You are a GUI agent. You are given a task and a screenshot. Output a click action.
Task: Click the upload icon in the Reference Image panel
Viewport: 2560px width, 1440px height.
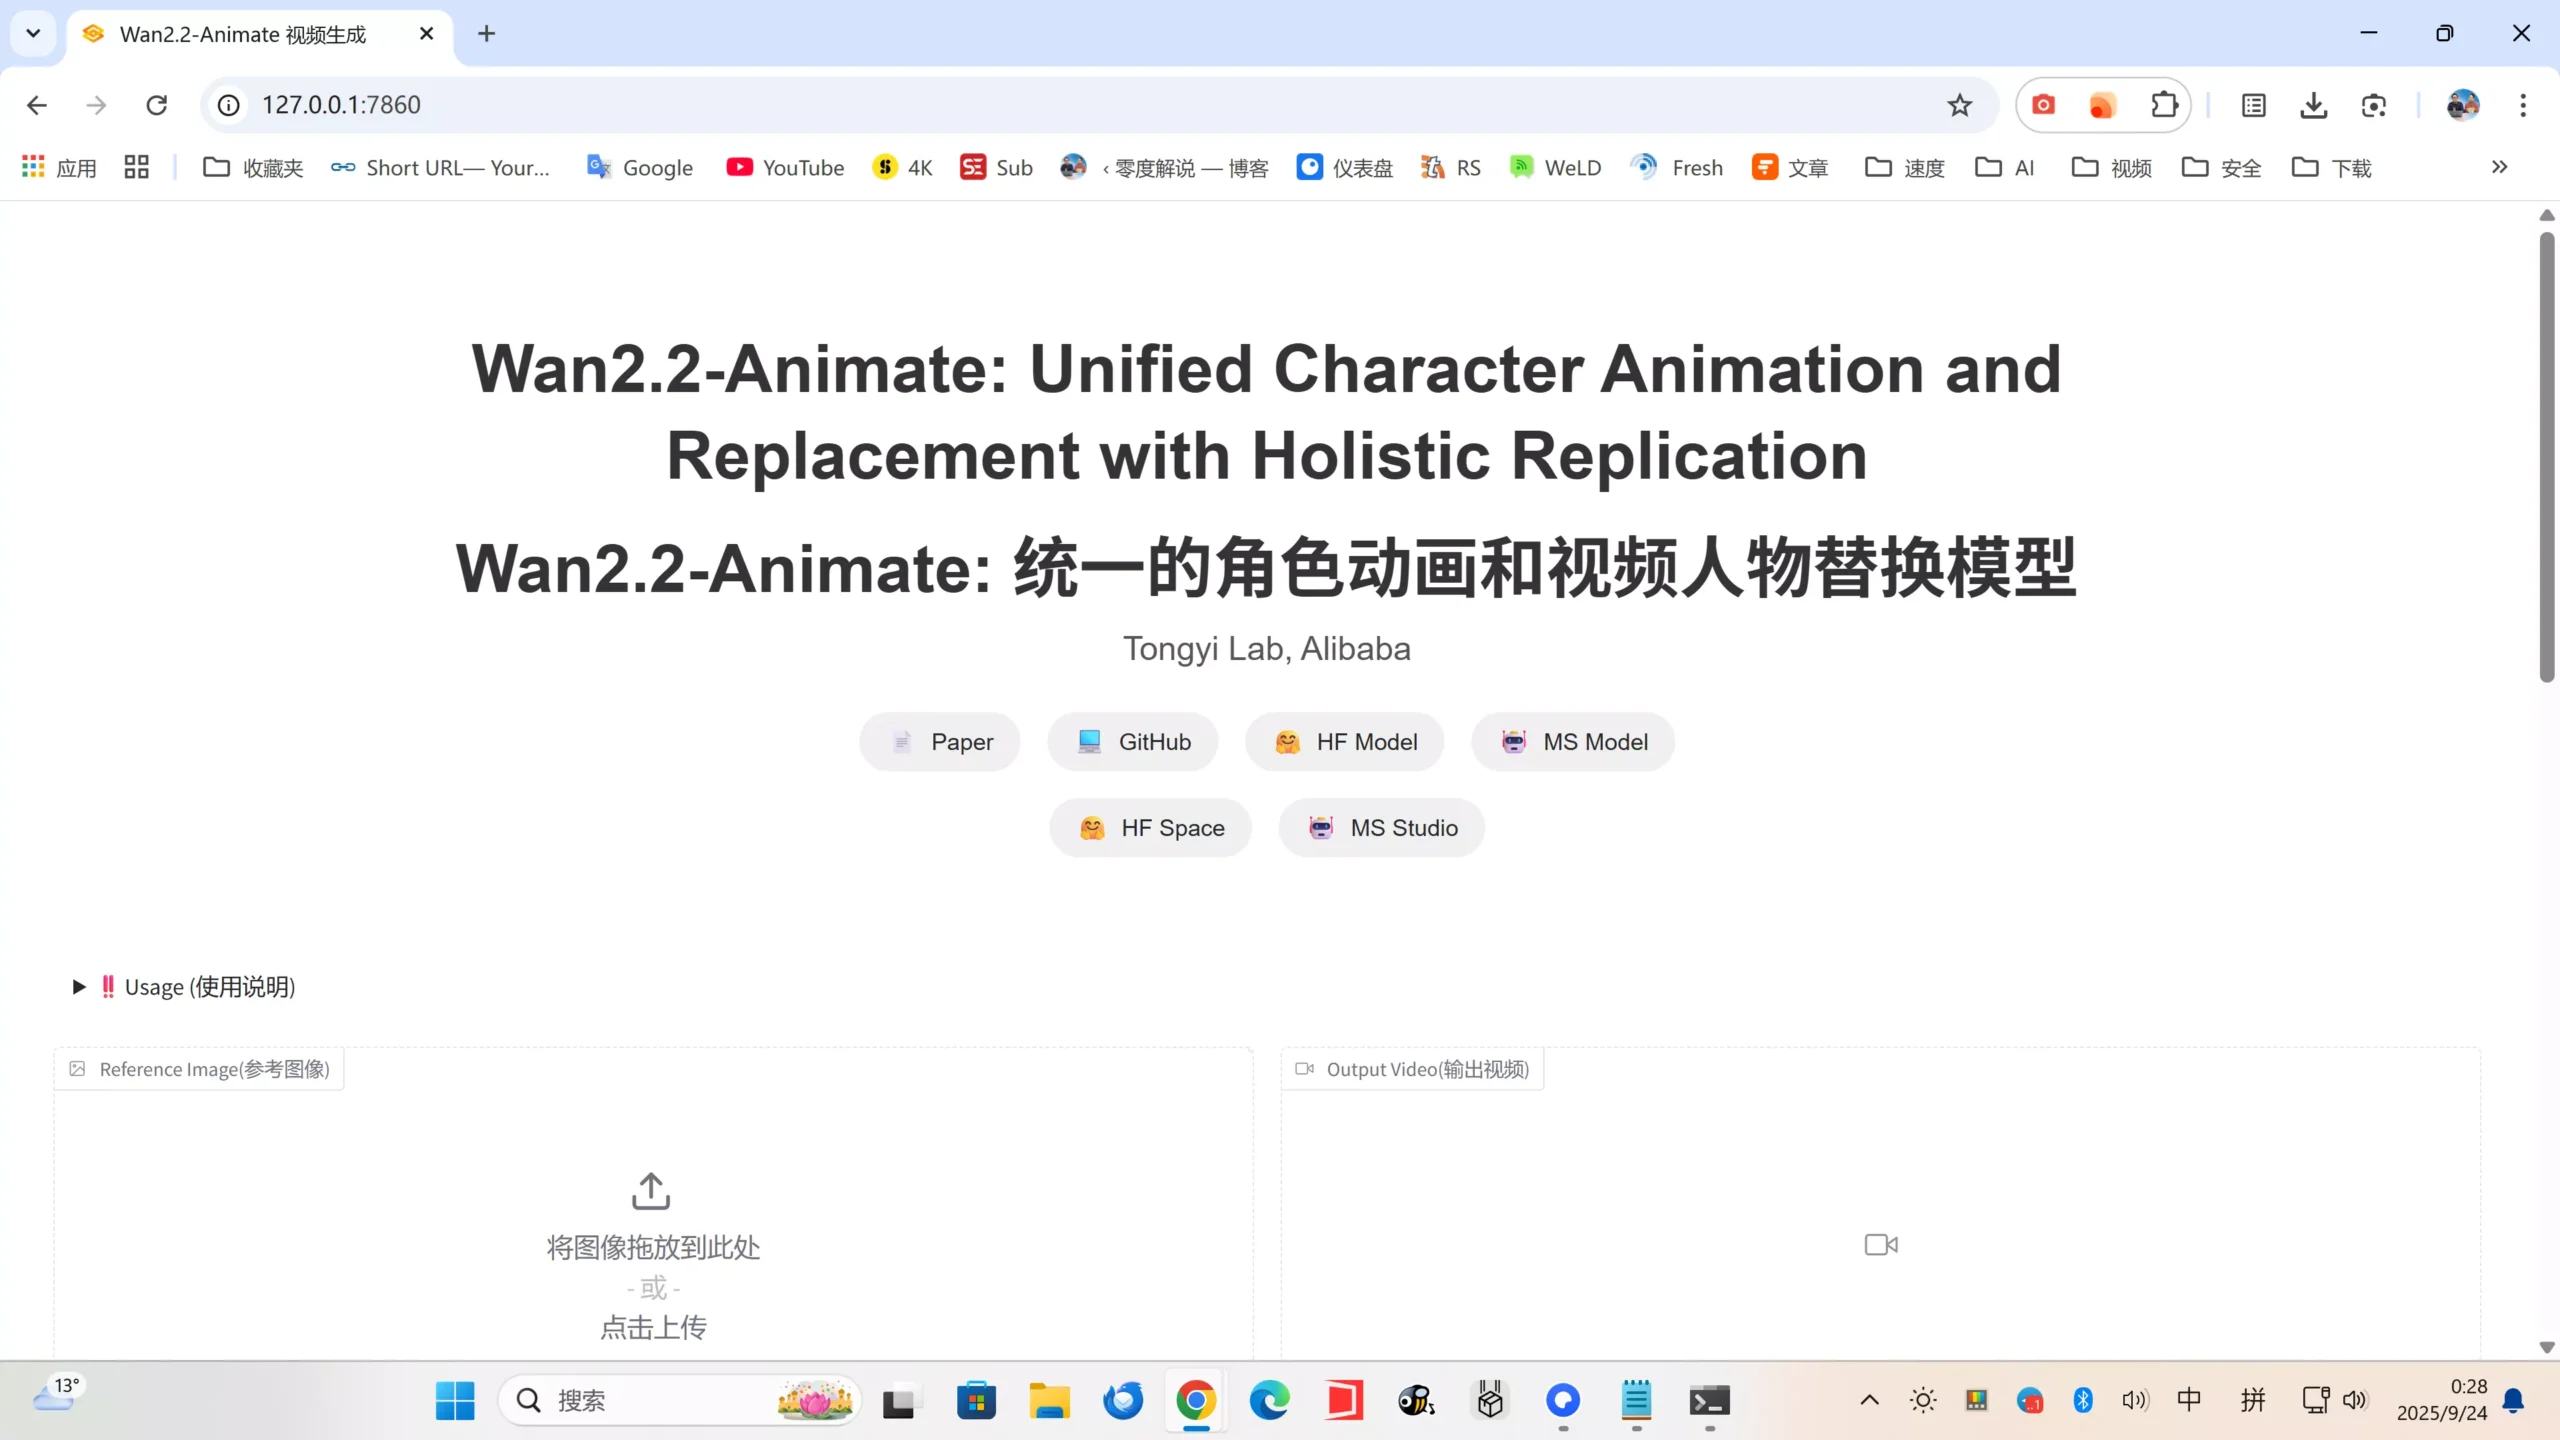tap(651, 1190)
